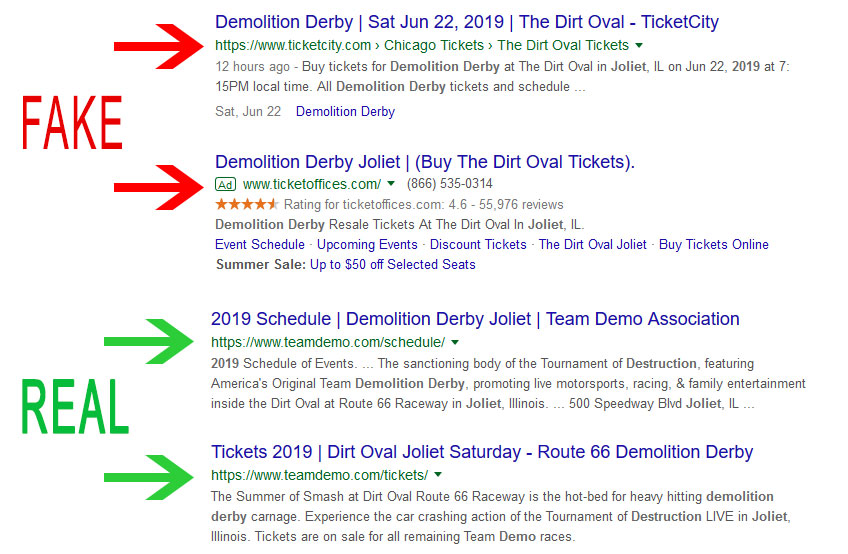
Task: Open dropdown arrow beside teamdemo.com/tickets URL
Action: point(438,475)
